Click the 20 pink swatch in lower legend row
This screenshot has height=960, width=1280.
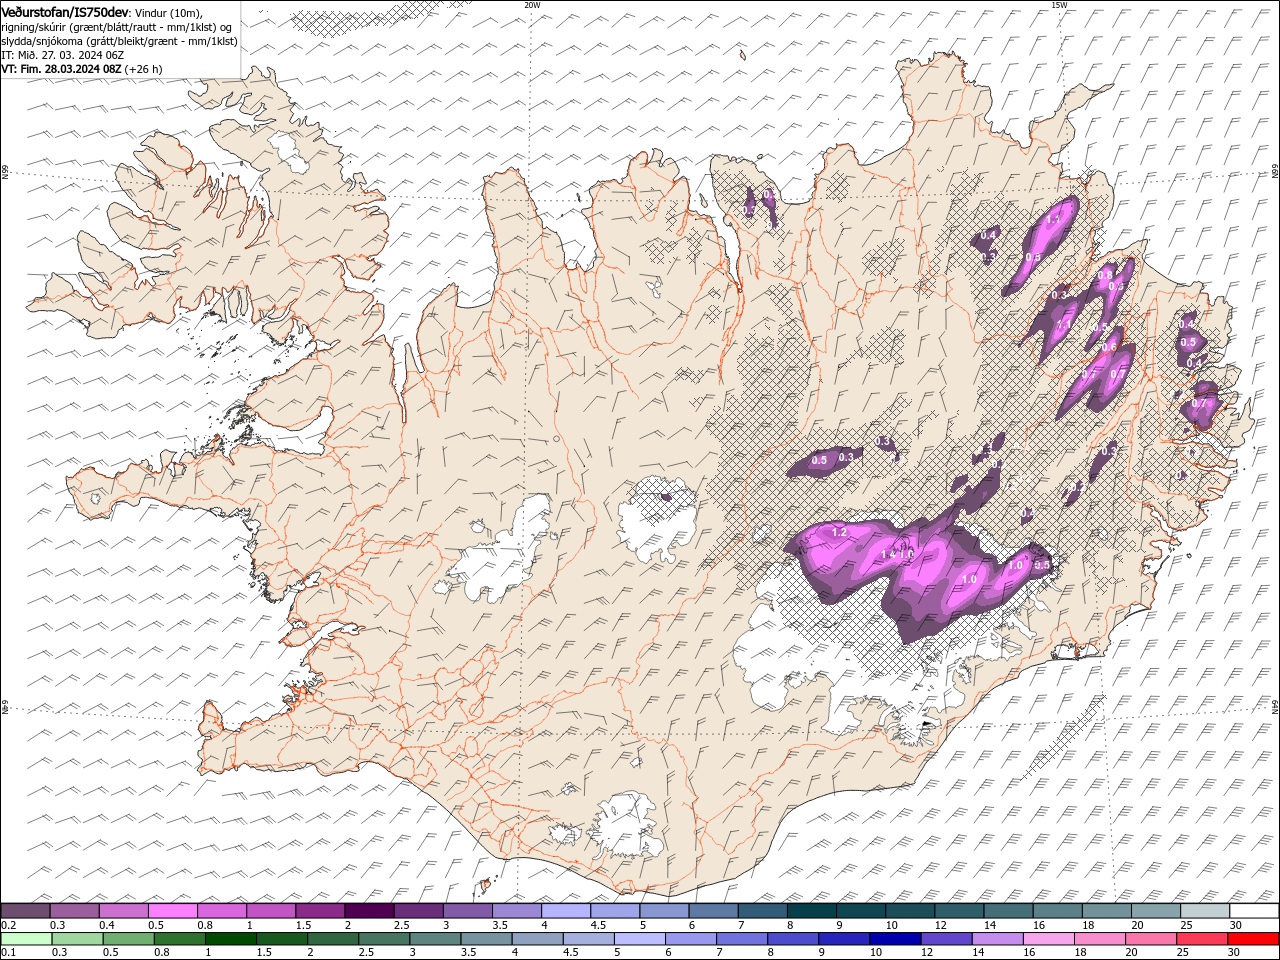coord(1151,939)
